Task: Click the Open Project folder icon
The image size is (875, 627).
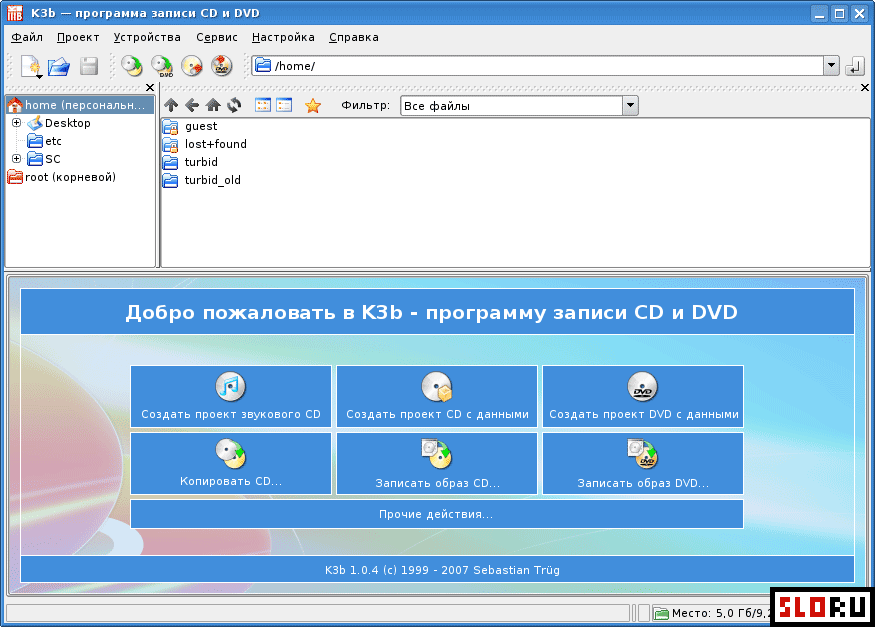Action: (59, 66)
